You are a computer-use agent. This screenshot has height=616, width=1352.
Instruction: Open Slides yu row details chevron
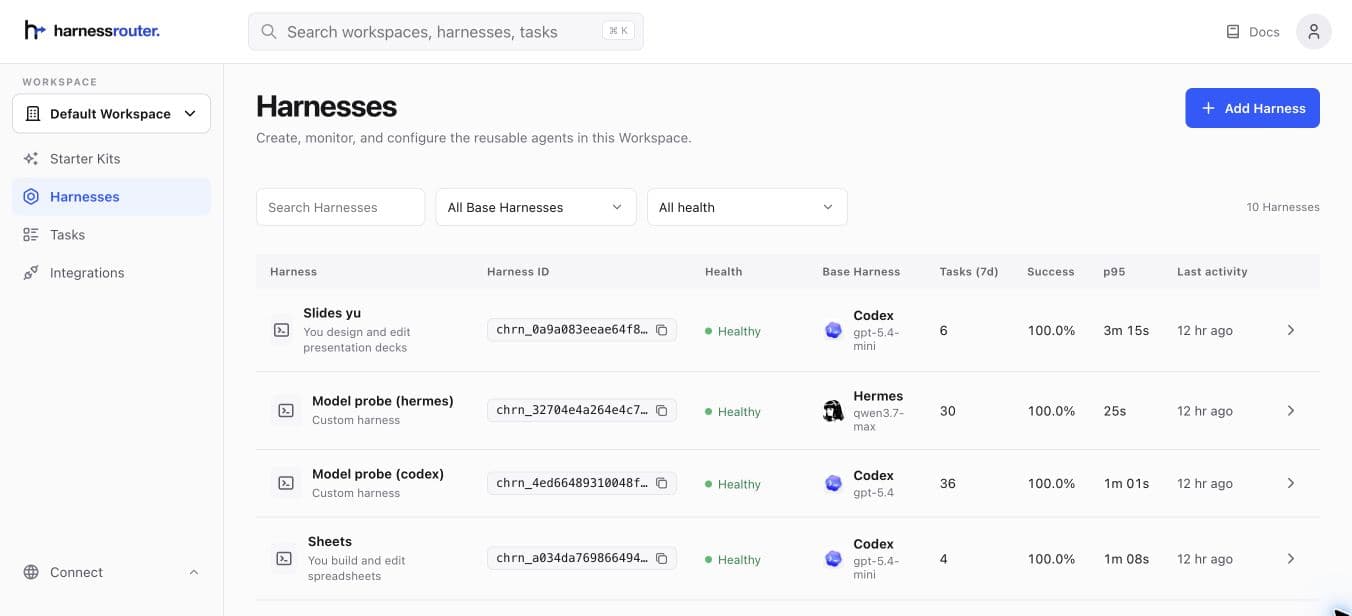tap(1291, 330)
